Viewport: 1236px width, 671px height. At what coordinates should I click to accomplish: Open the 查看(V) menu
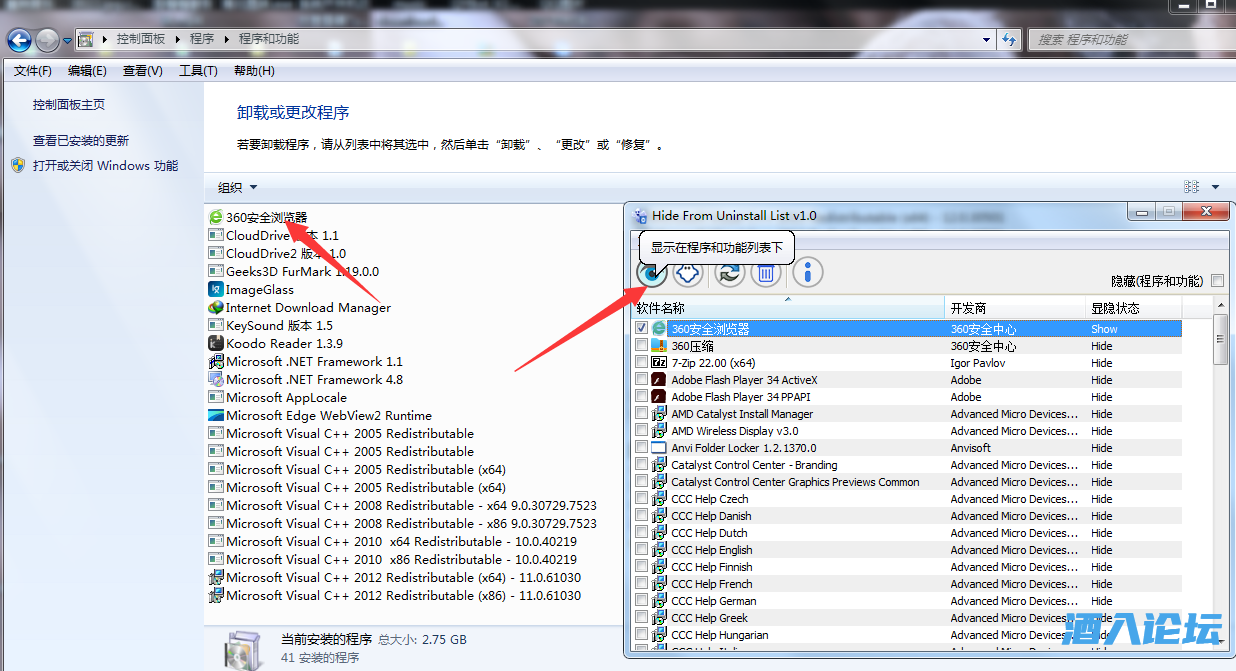[142, 71]
